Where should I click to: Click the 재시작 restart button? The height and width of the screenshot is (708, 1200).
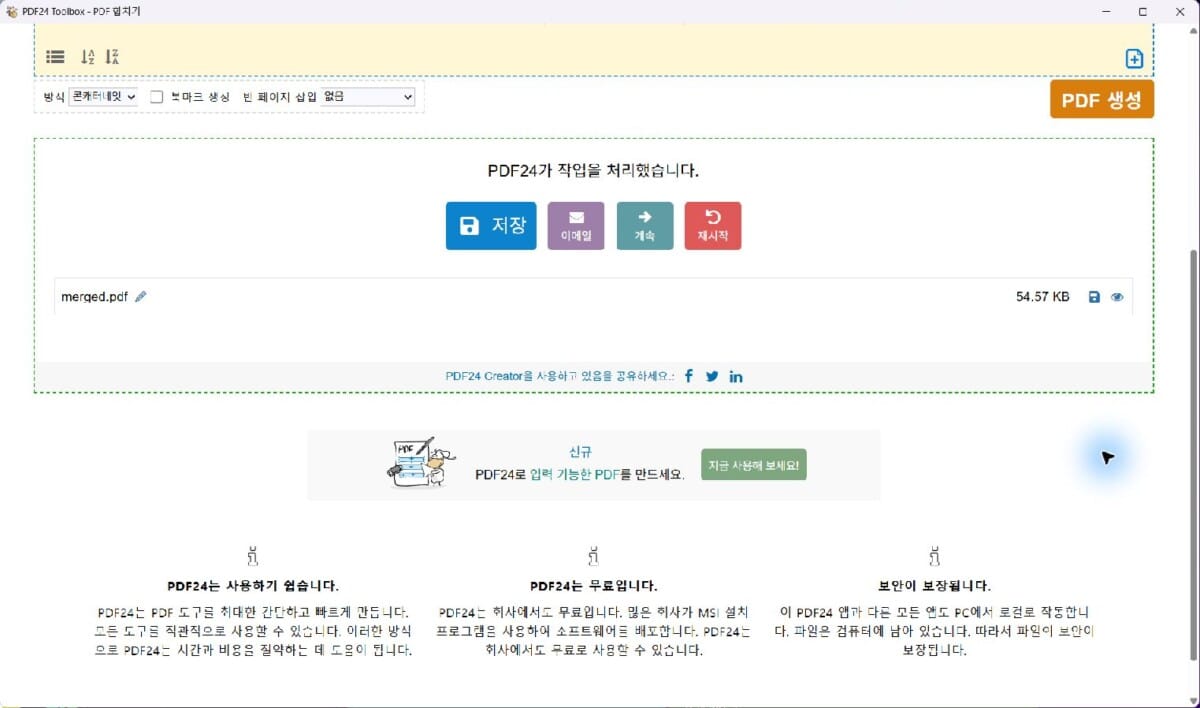713,226
